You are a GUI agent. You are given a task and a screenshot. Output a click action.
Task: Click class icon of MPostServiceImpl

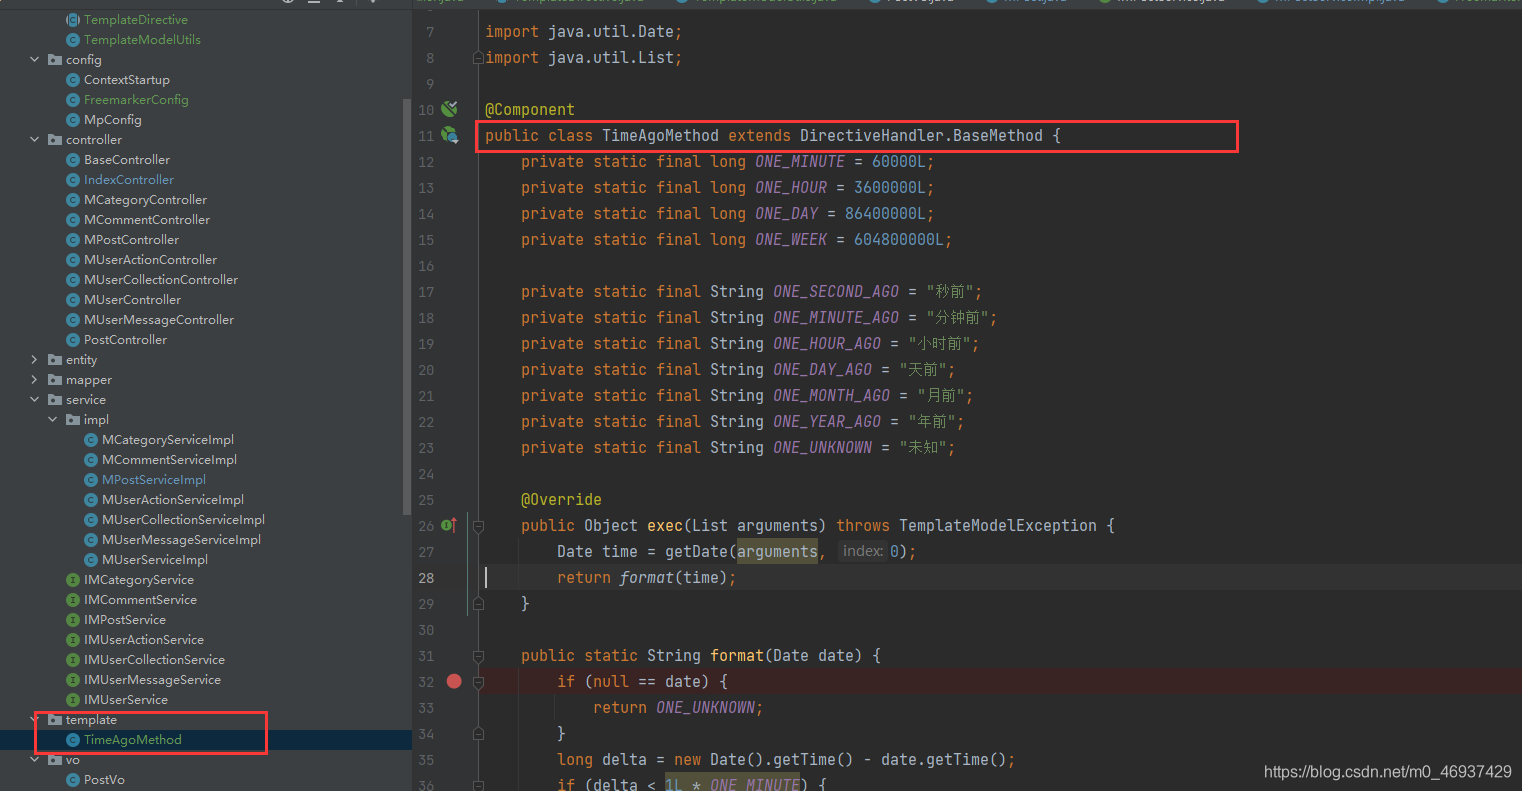91,480
